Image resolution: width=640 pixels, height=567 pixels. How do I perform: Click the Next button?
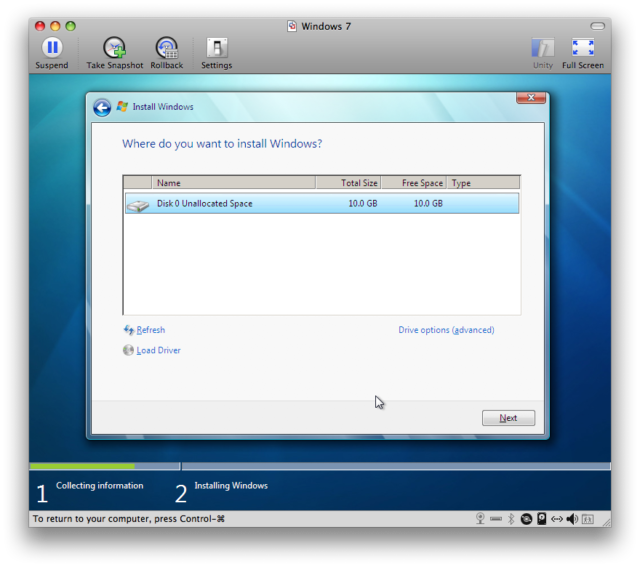[508, 418]
